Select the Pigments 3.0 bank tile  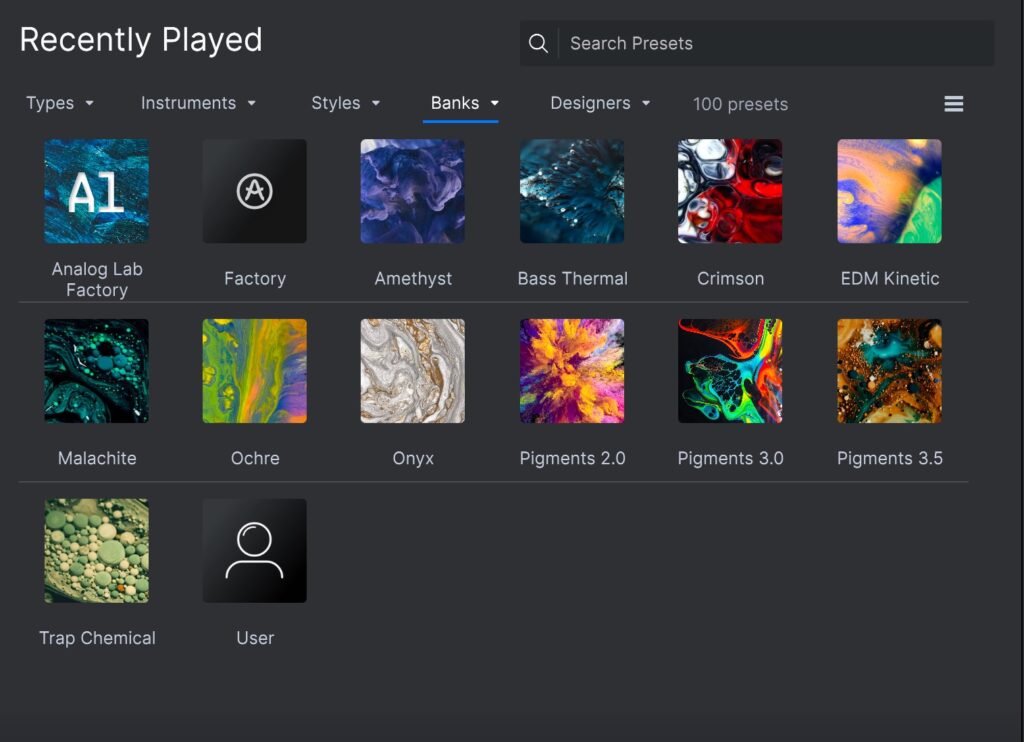tap(730, 371)
